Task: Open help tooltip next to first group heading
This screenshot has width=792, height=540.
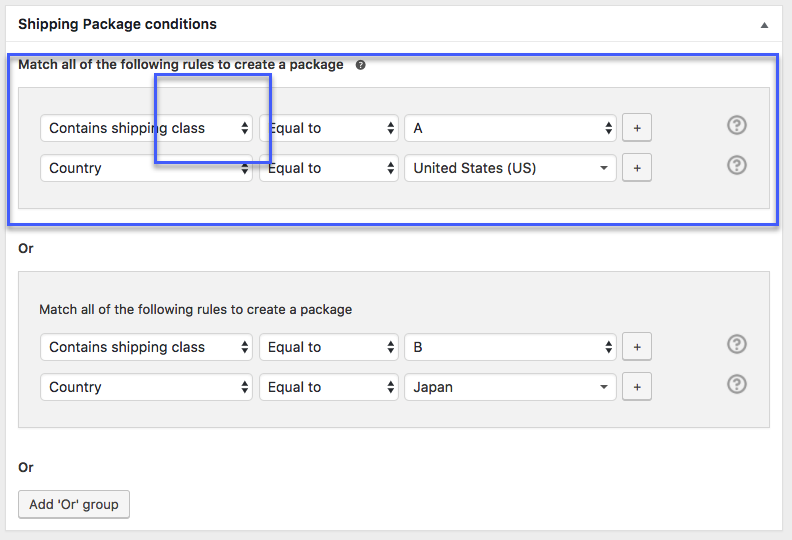Action: [x=360, y=65]
